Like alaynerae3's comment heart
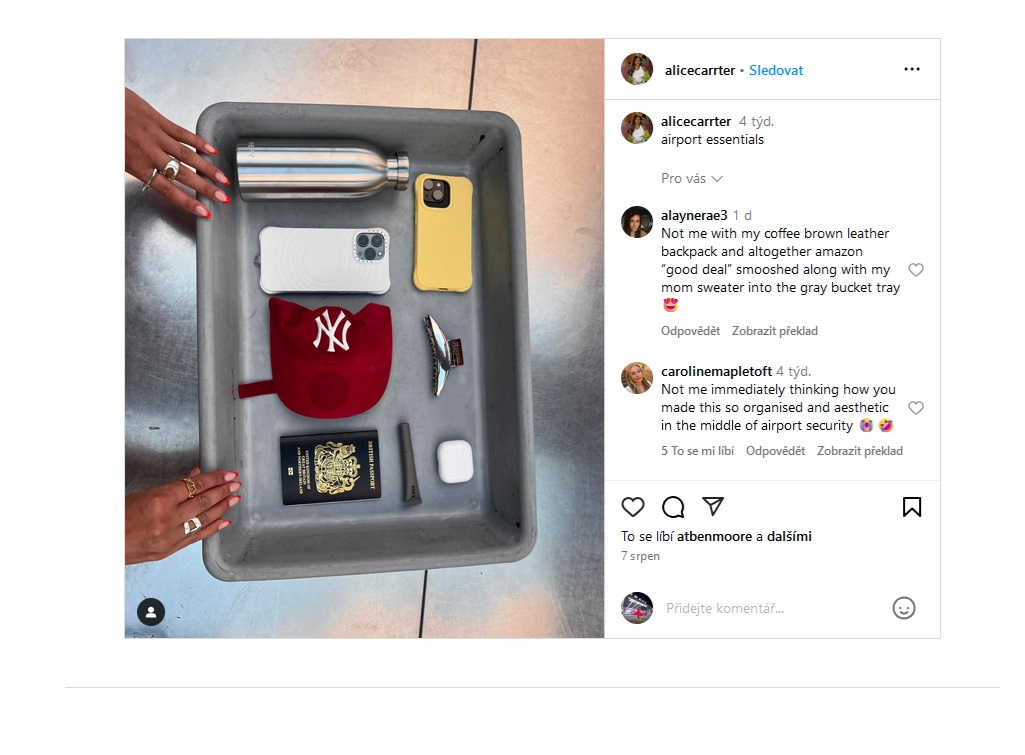 [916, 270]
